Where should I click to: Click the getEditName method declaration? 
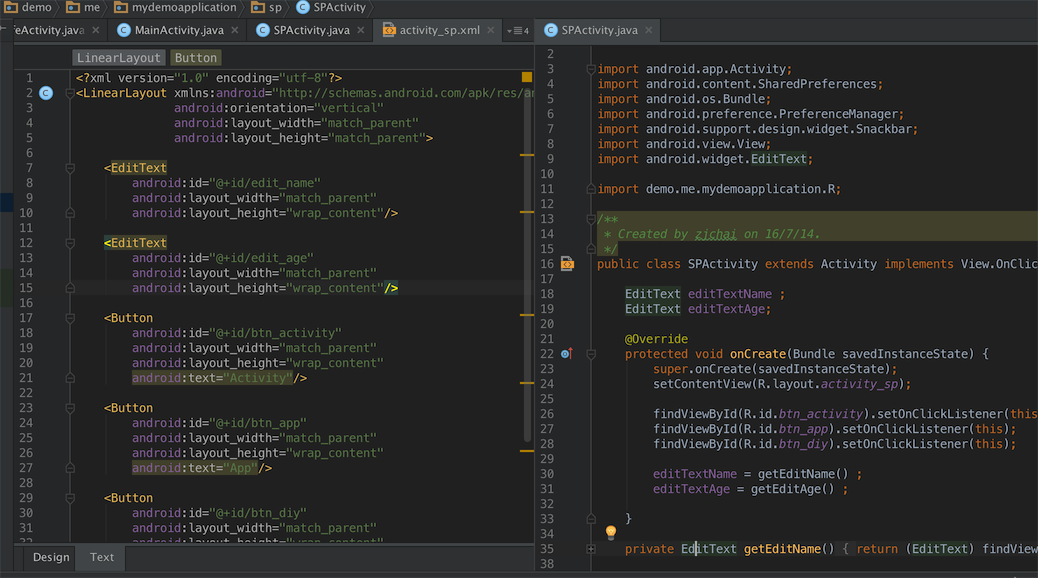(x=782, y=549)
